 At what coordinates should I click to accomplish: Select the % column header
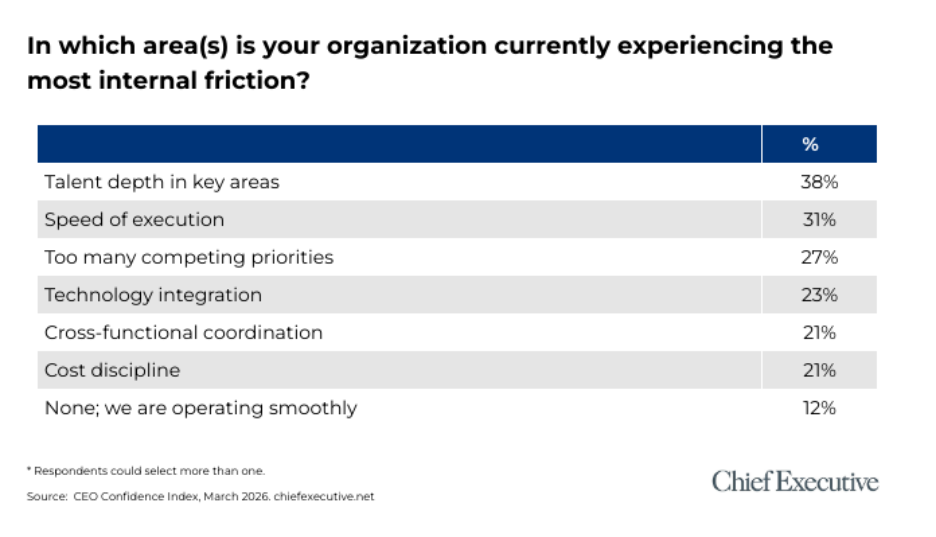[x=810, y=144]
